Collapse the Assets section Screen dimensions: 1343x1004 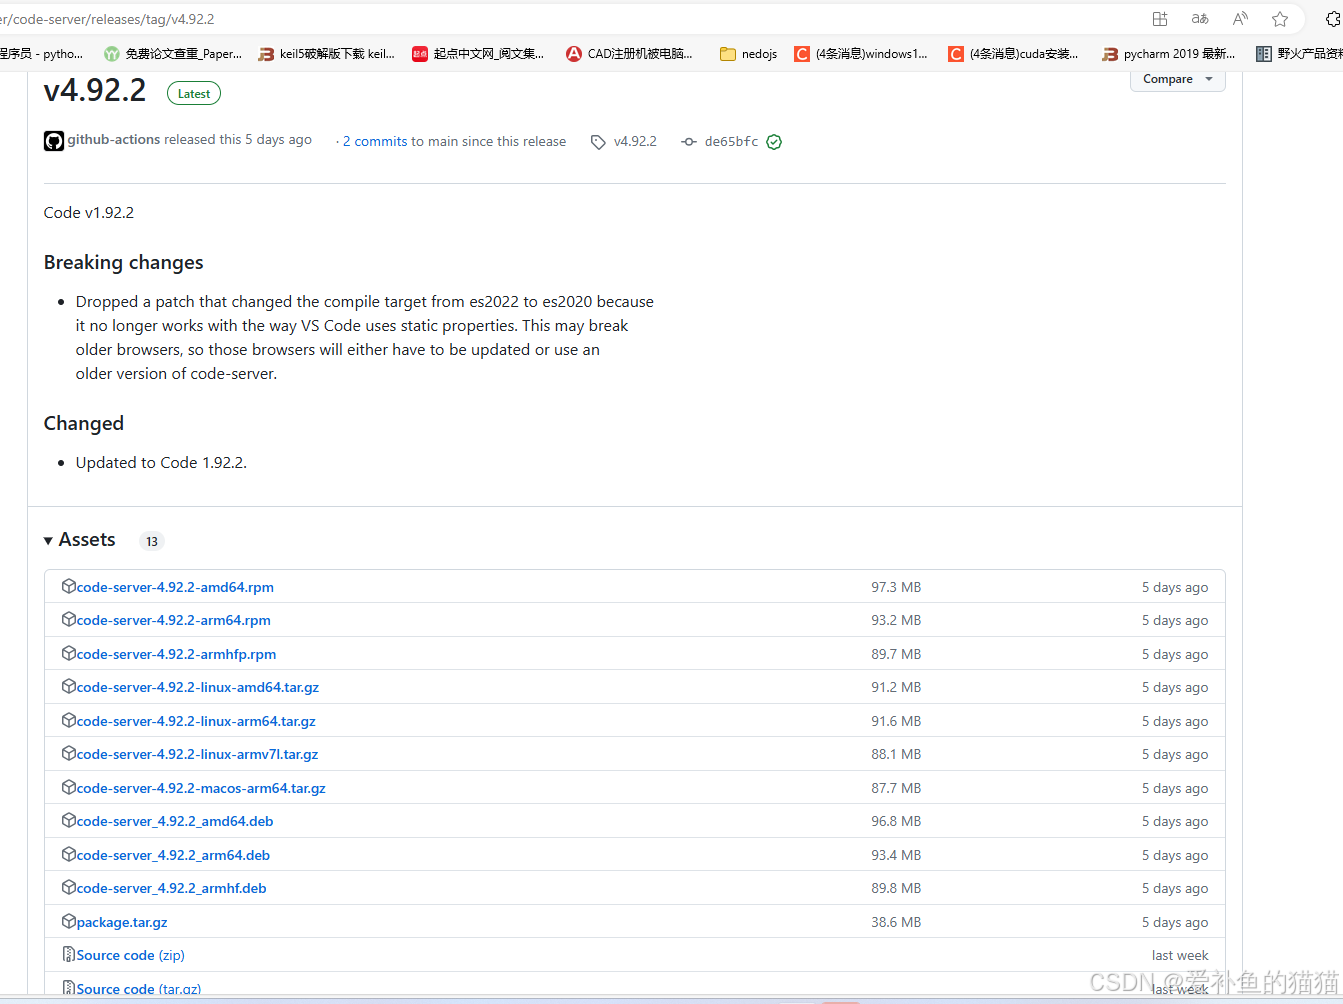[x=80, y=540]
